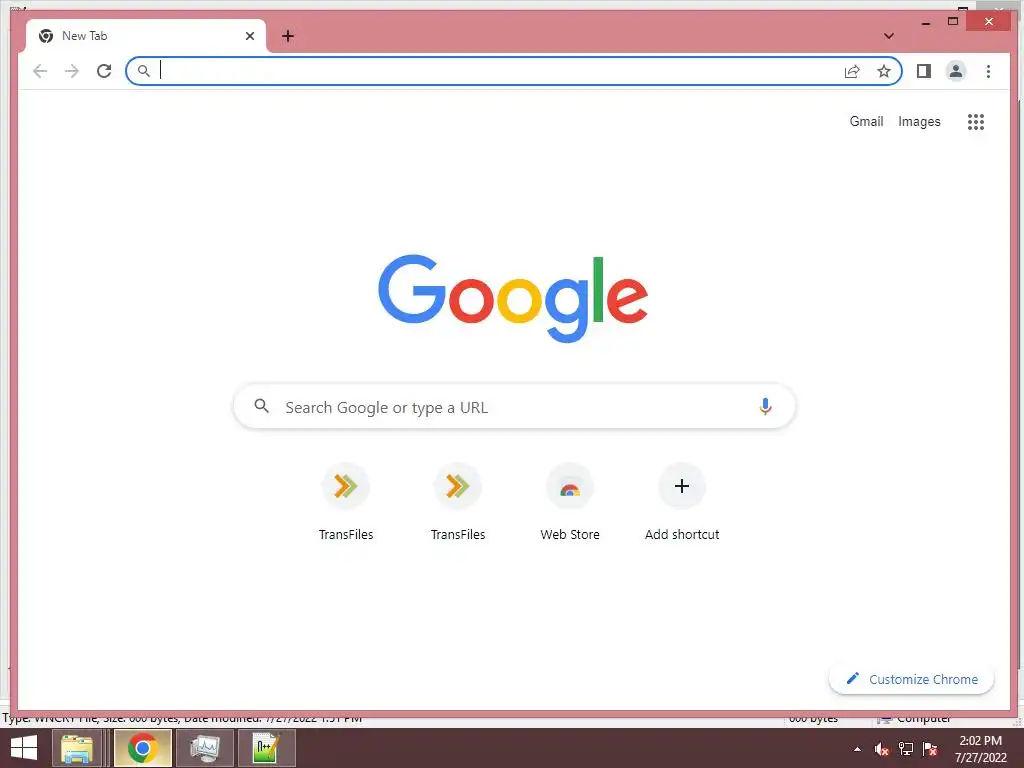
Task: Minimize the Chrome window
Action: pyautogui.click(x=925, y=22)
